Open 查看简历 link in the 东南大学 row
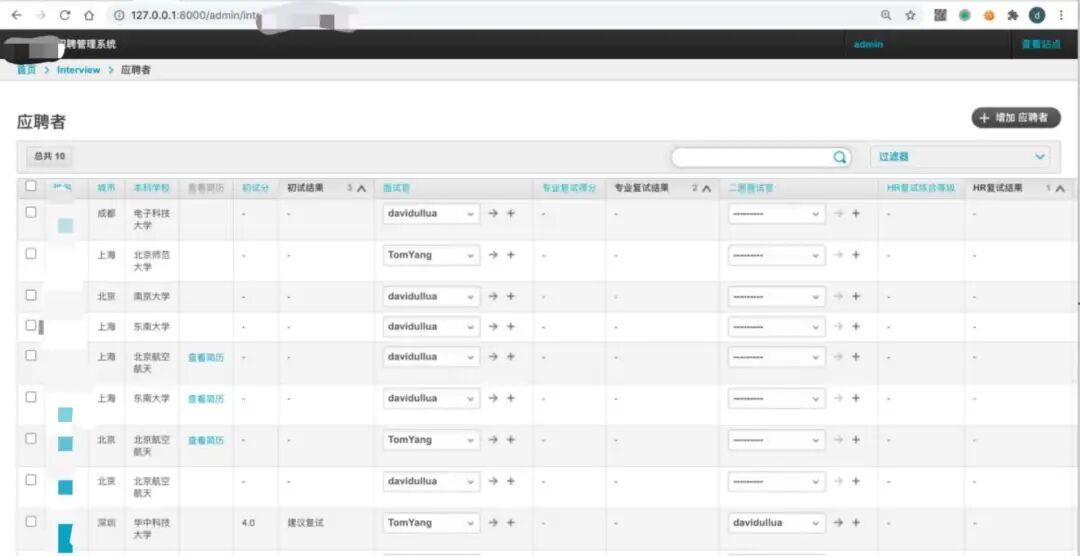Screen dimensions: 1080x556 (206, 399)
